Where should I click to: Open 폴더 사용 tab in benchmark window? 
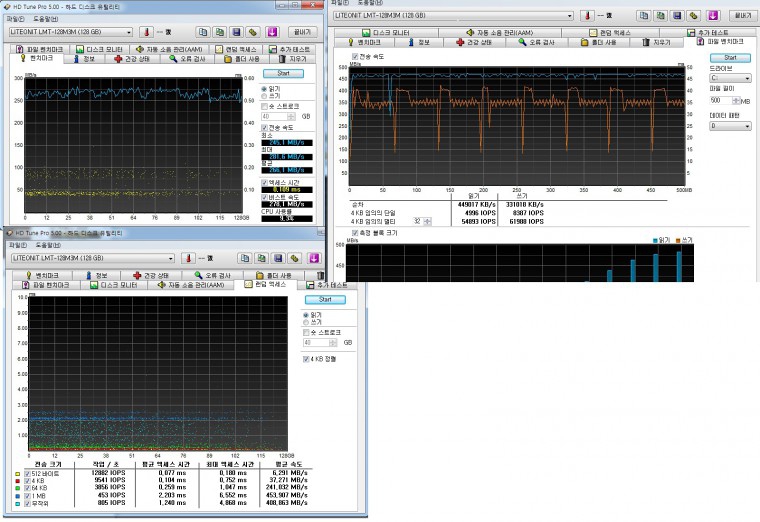click(x=242, y=59)
